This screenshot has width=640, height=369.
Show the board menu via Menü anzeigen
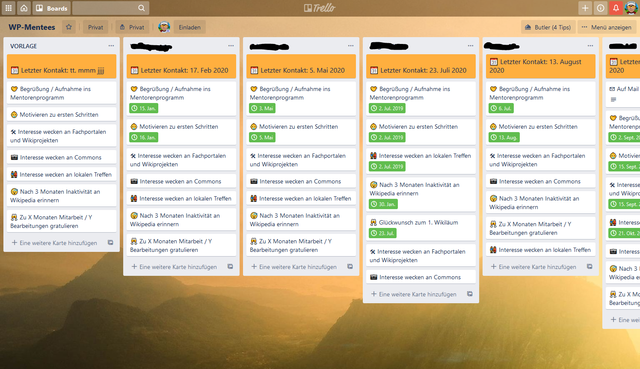(x=607, y=27)
